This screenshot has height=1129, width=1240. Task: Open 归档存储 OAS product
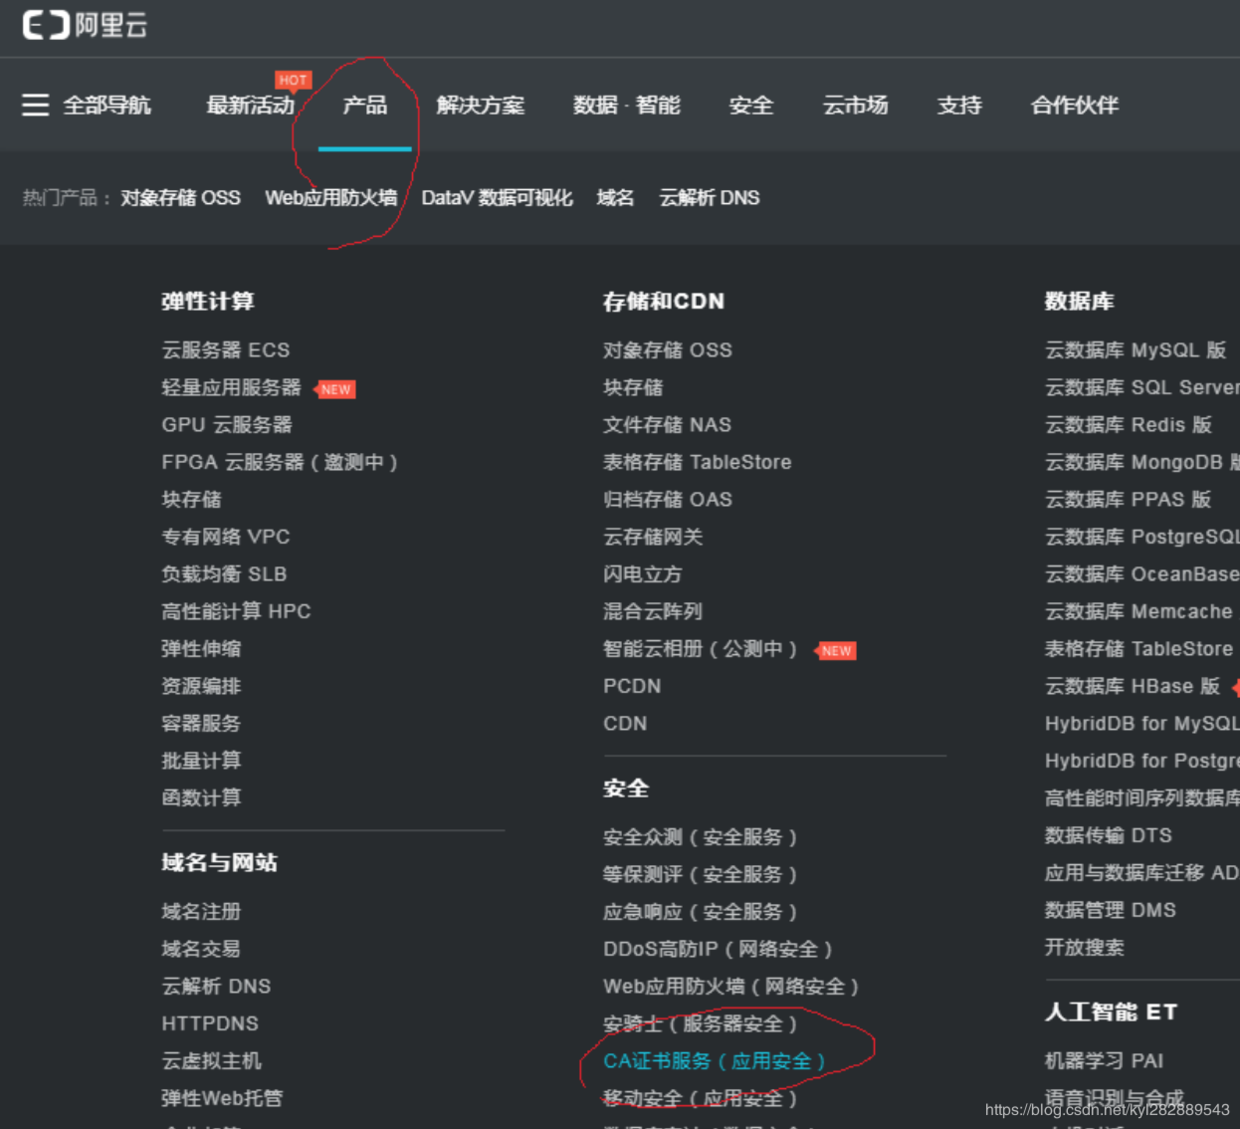(x=667, y=499)
